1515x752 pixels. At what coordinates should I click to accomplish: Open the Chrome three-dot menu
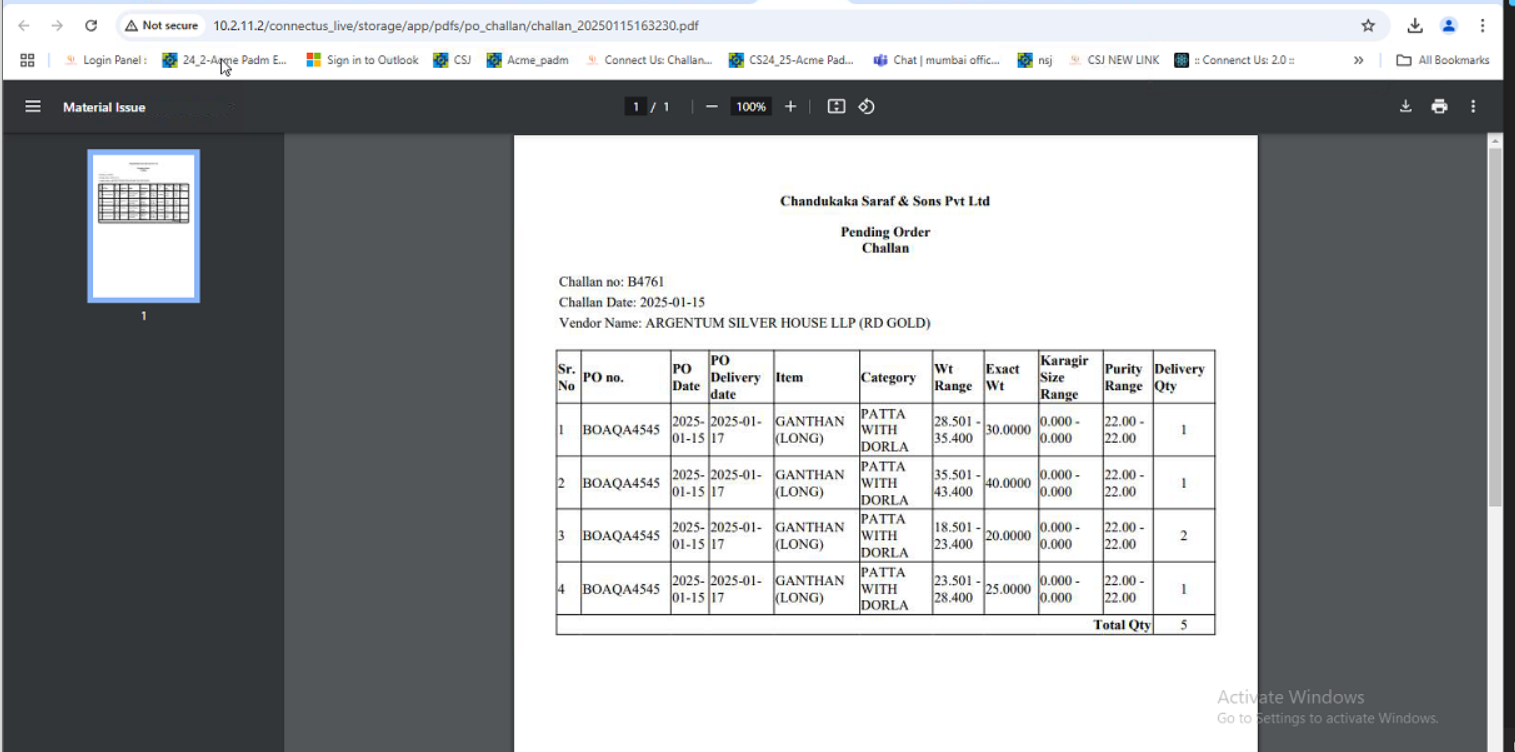coord(1482,26)
